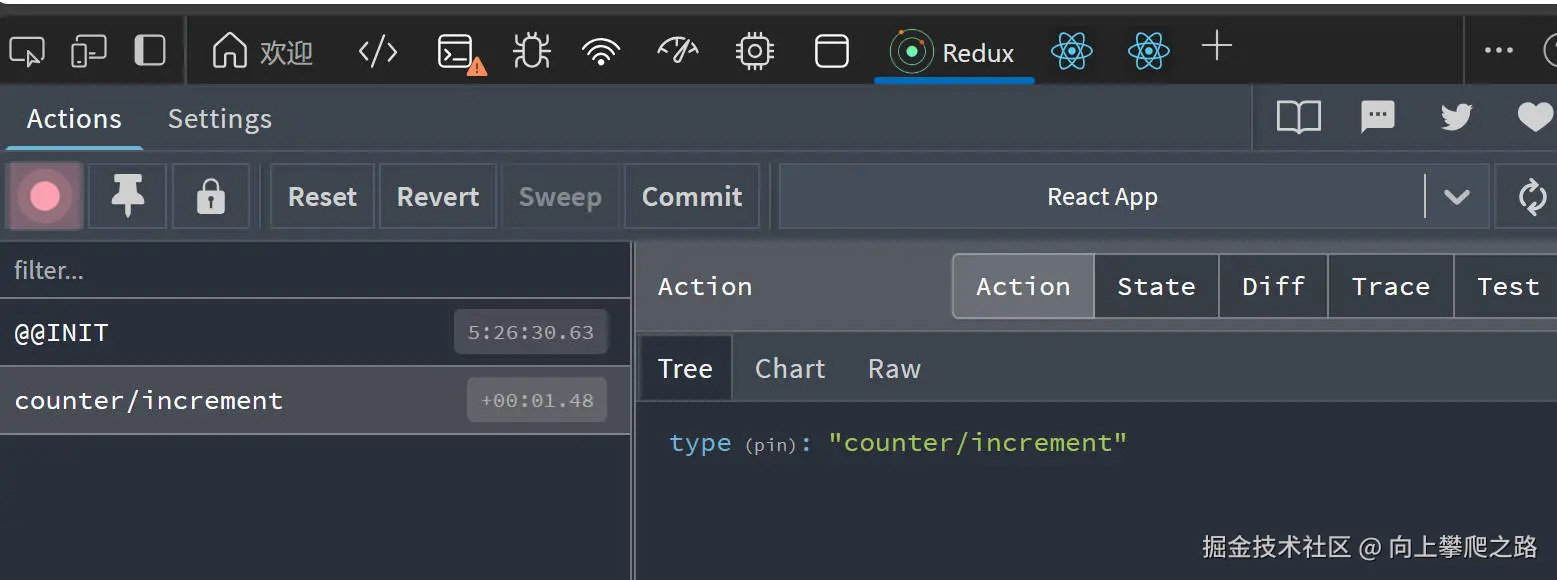Open the bug Sources debugger icon

pos(531,51)
